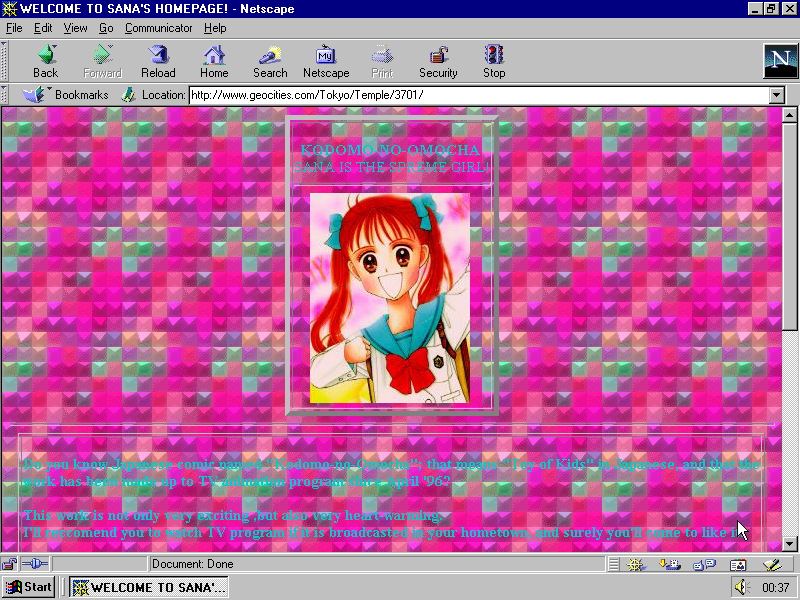800x600 pixels.
Task: Click the component bar grip handle
Action: [x=614, y=564]
